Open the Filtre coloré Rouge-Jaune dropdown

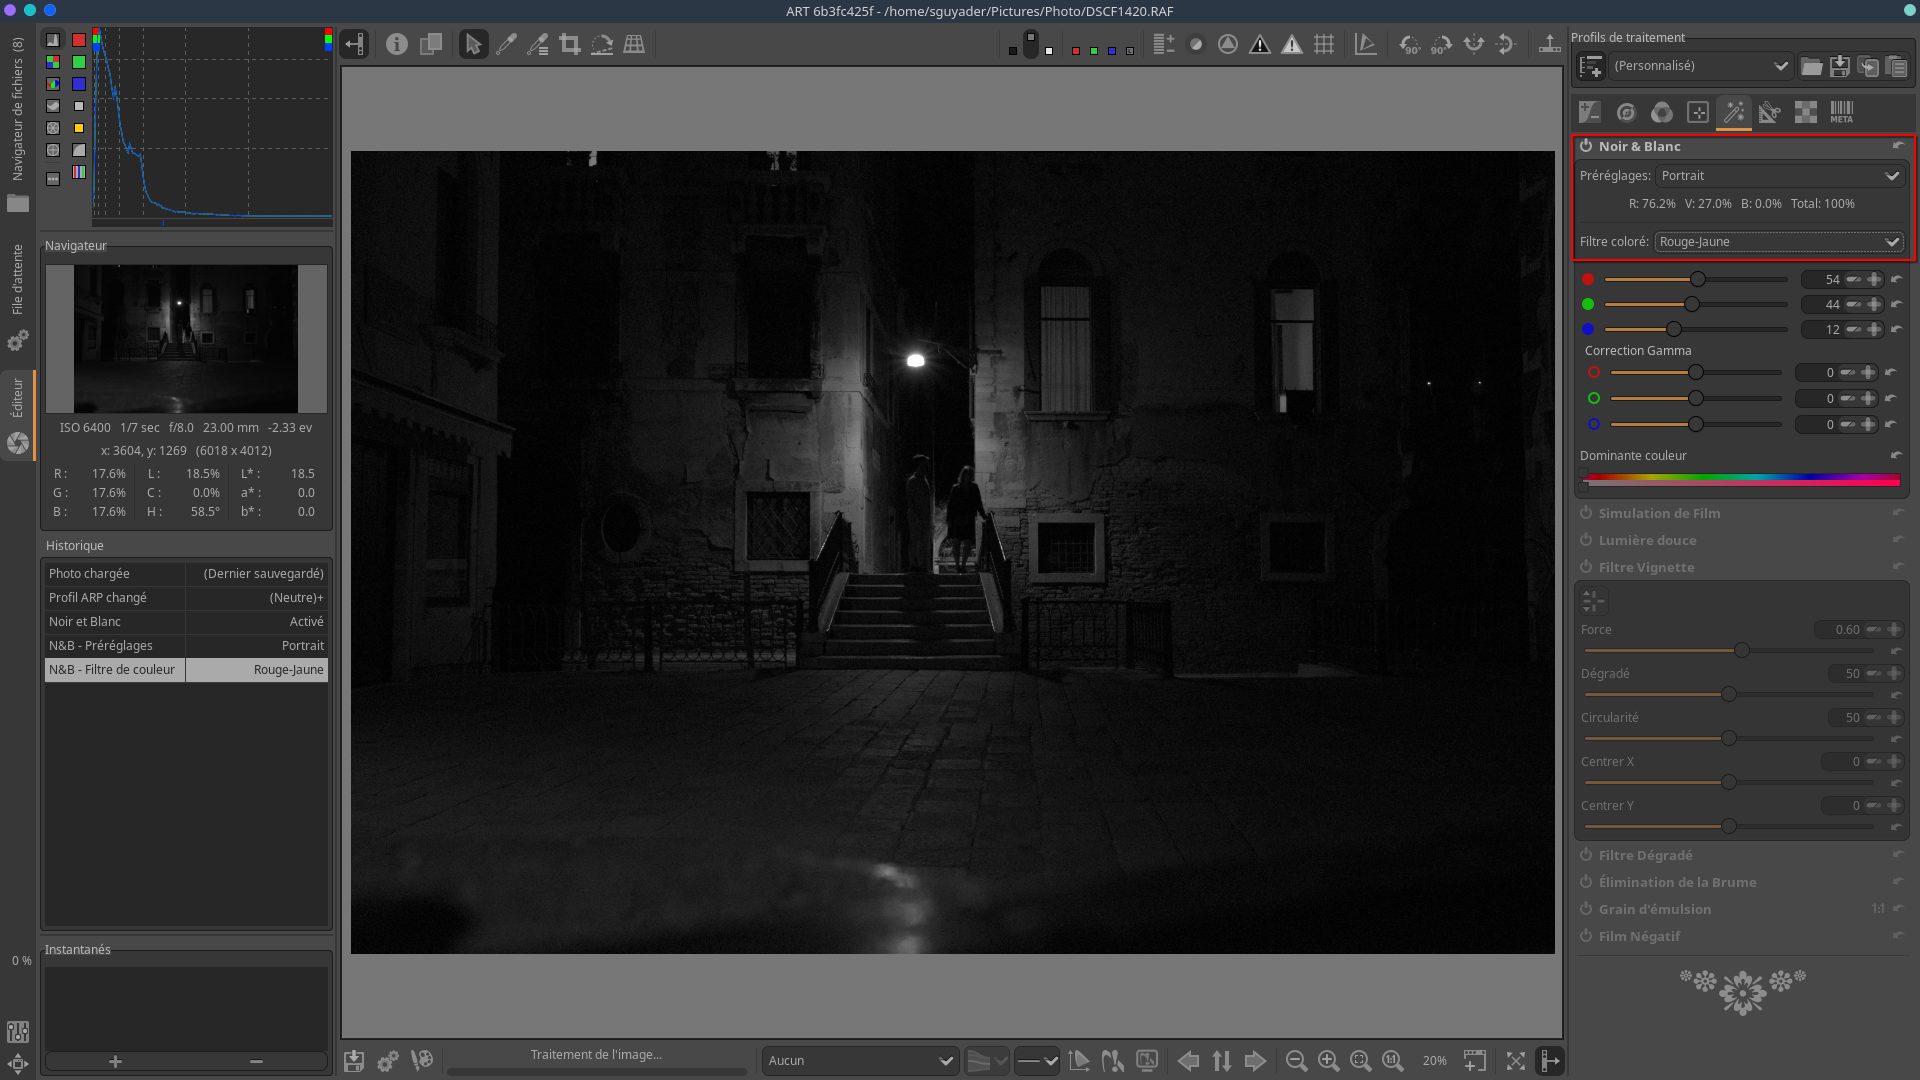pos(1778,242)
